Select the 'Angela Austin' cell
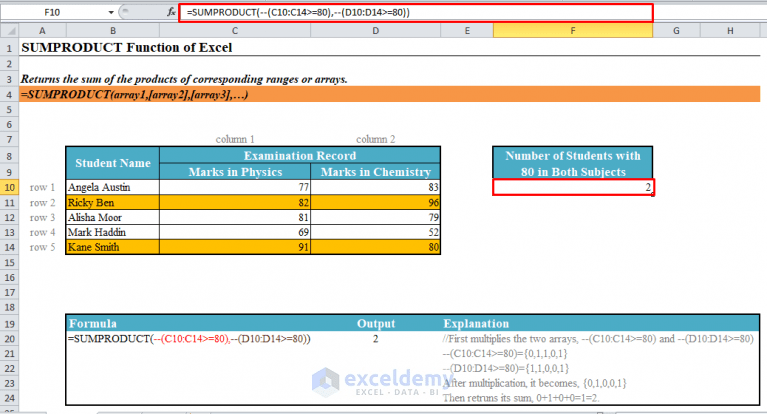Screen dimensions: 767x414 113,187
